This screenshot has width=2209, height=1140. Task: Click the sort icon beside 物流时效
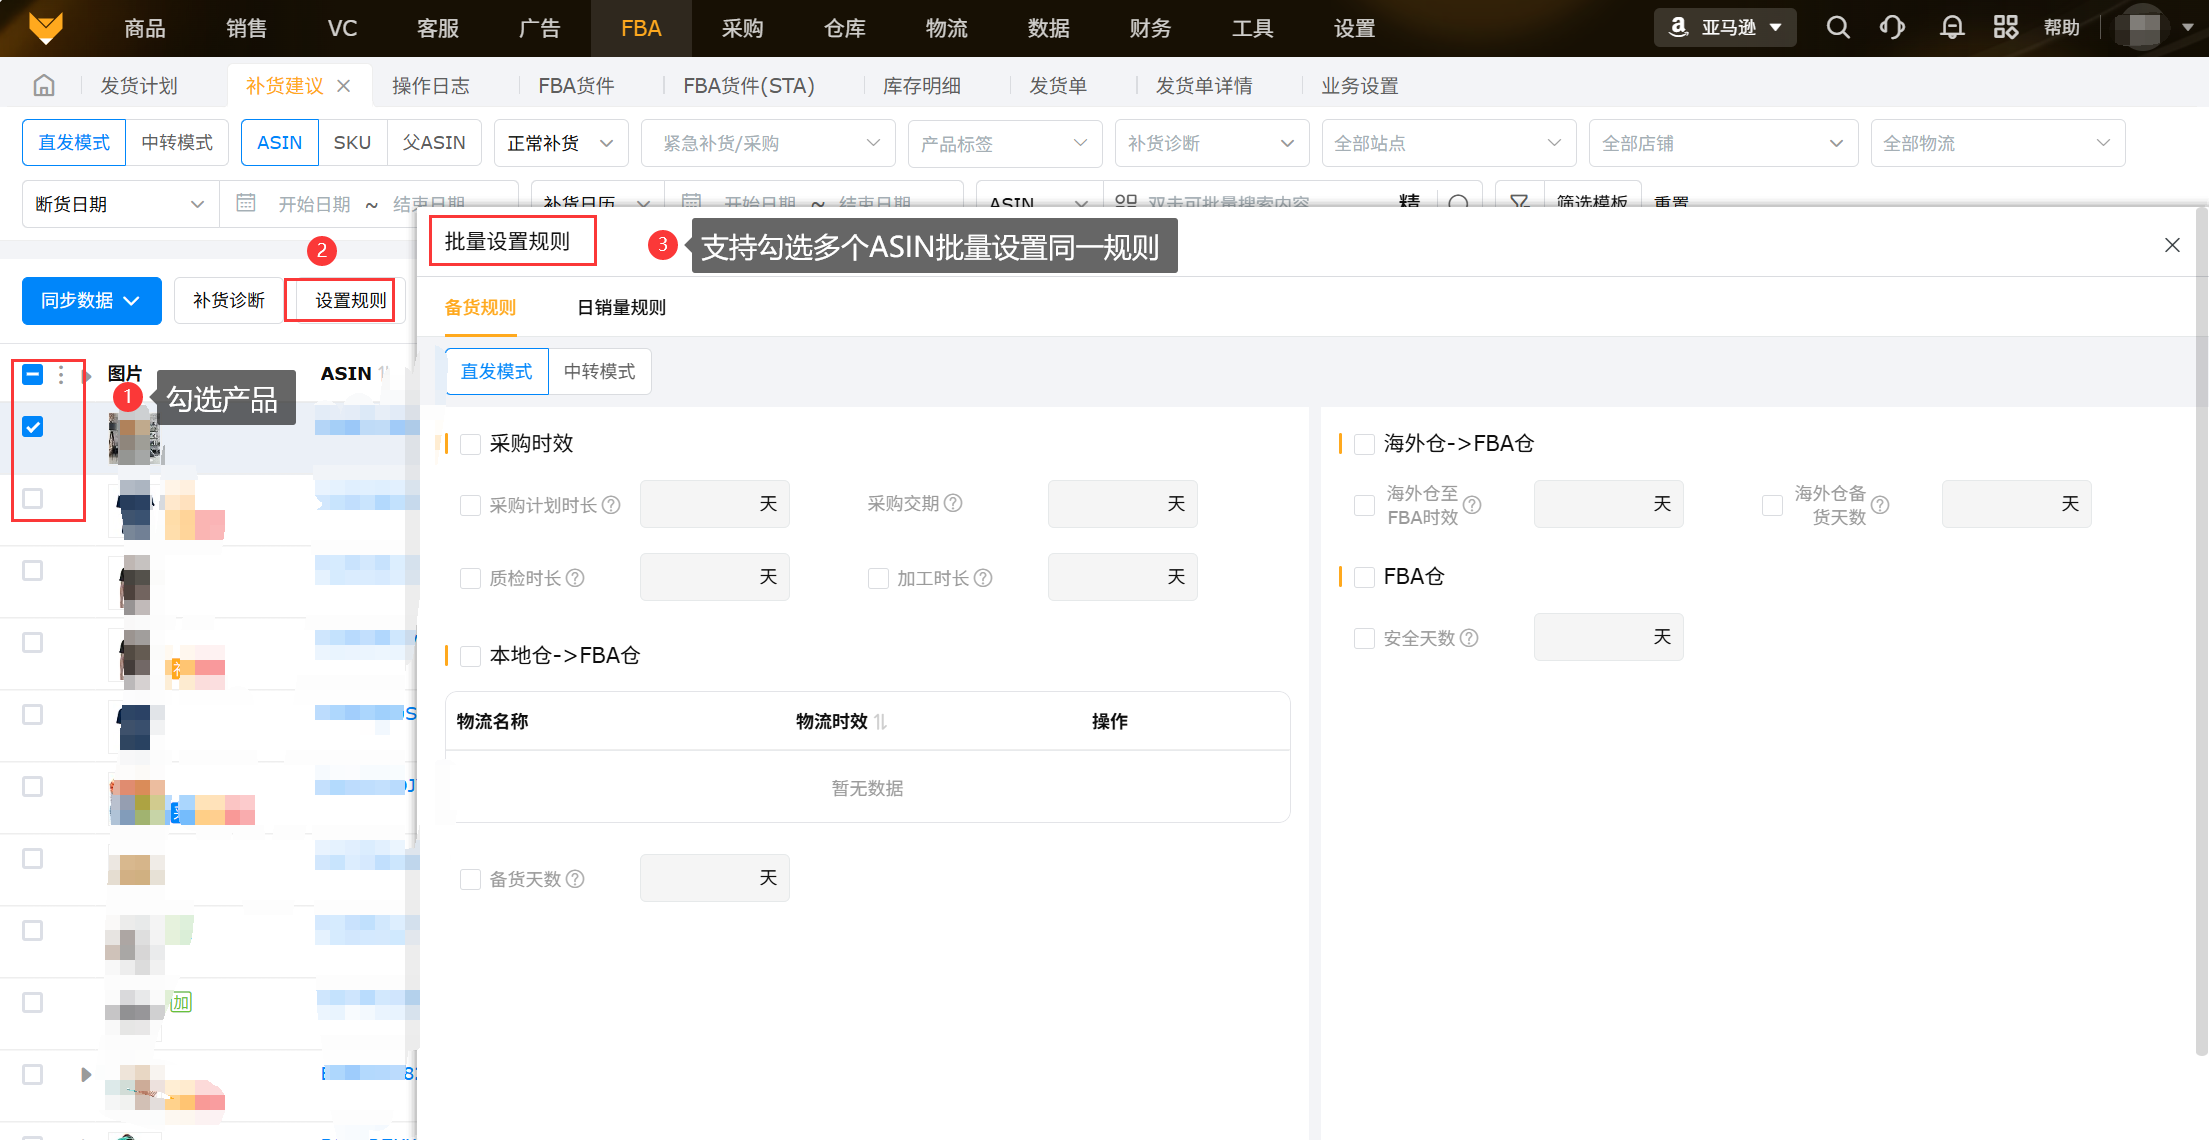pos(881,722)
